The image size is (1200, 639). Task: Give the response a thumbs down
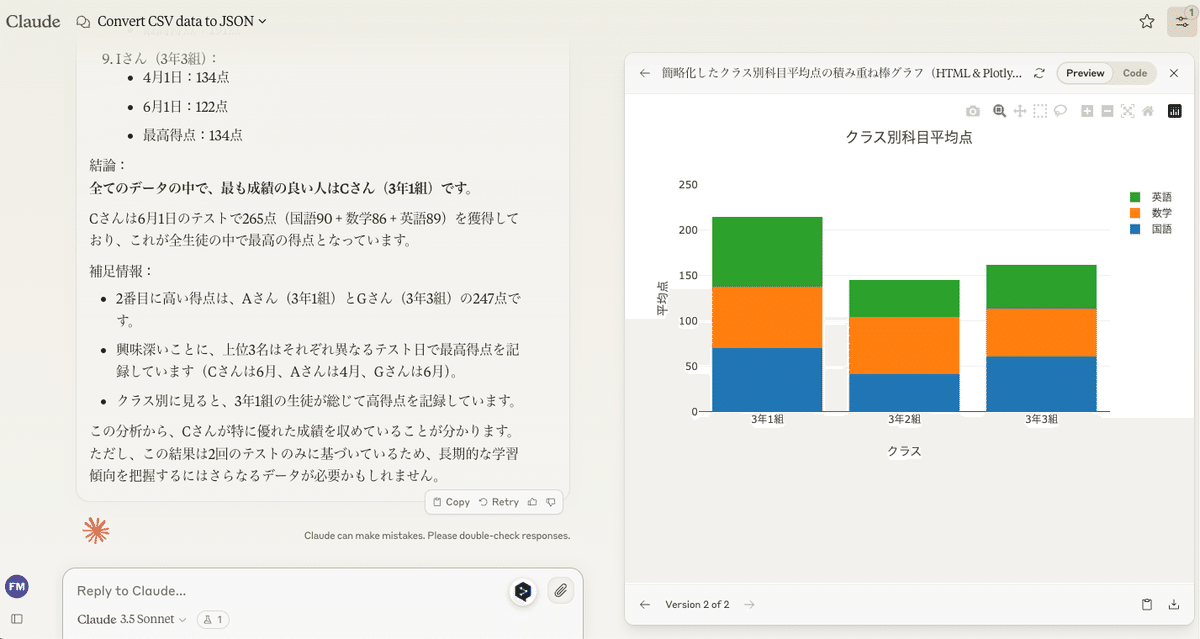(x=550, y=502)
